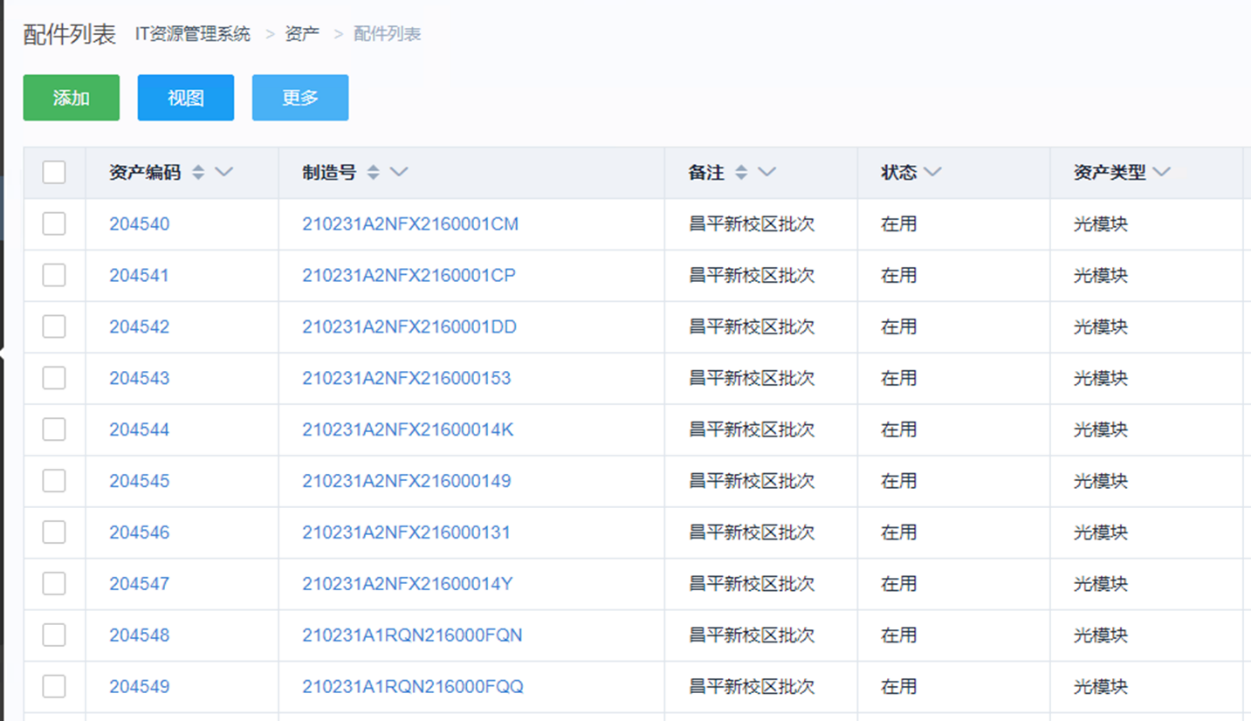Open serial 210231A2NFX2160001DD
The image size is (1251, 721).
click(410, 326)
